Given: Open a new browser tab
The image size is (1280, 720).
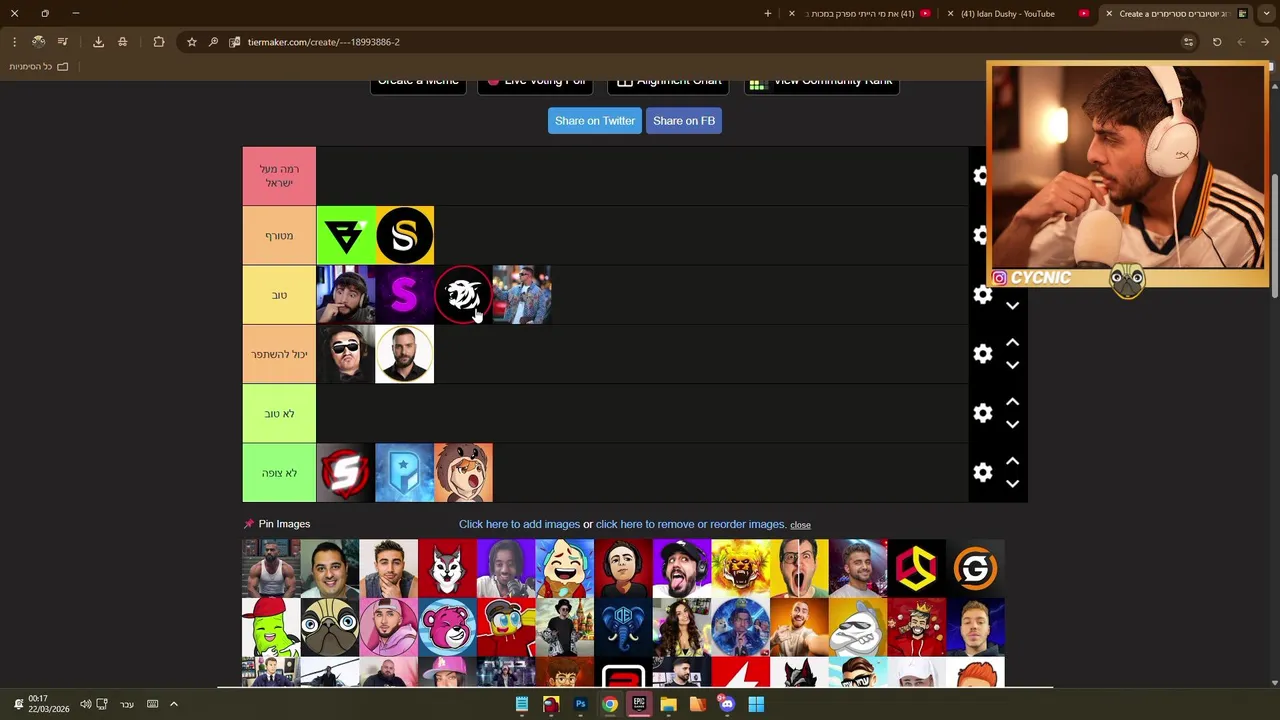Looking at the screenshot, I should pos(768,14).
